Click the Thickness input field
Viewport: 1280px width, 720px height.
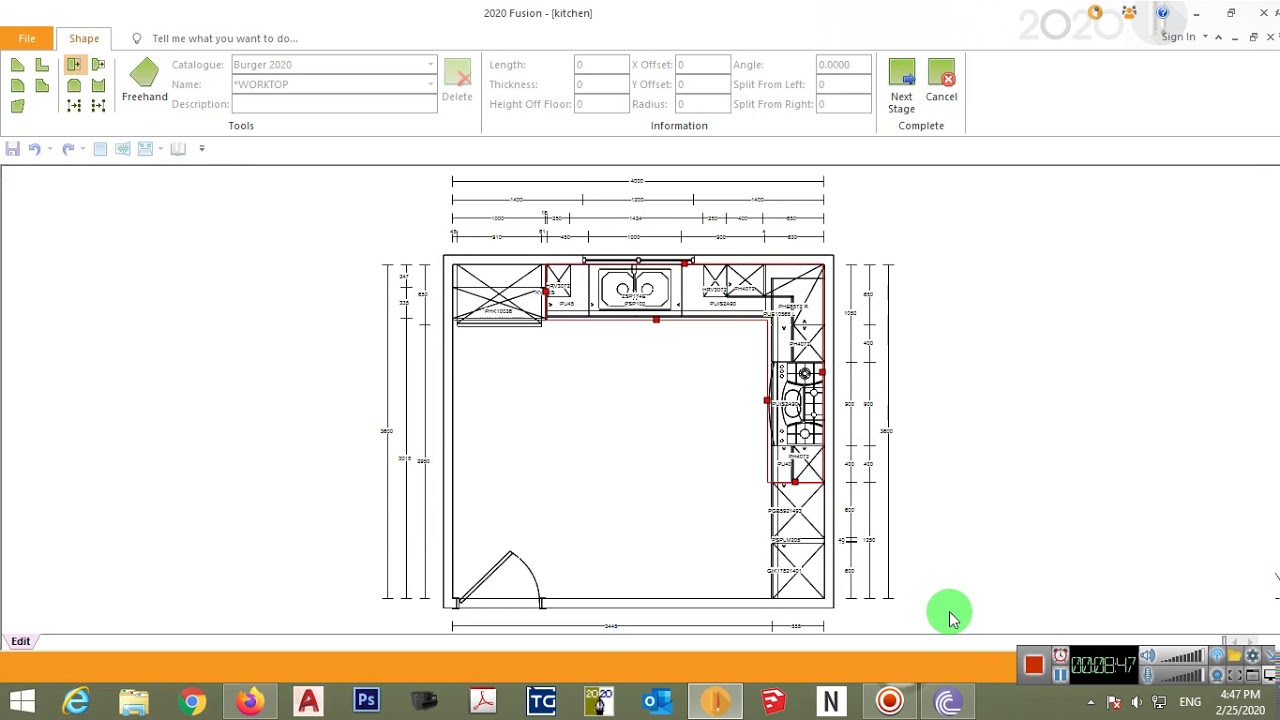pyautogui.click(x=601, y=85)
